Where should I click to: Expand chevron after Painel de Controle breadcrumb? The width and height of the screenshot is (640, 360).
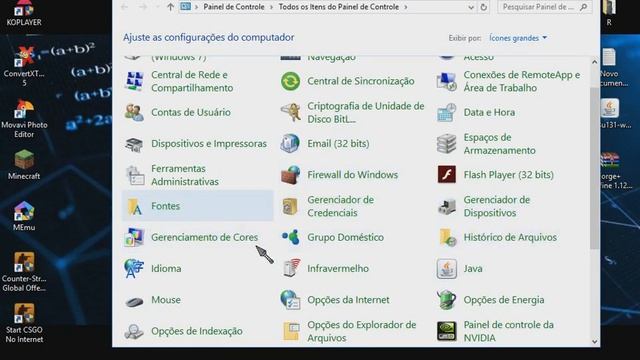tap(271, 7)
